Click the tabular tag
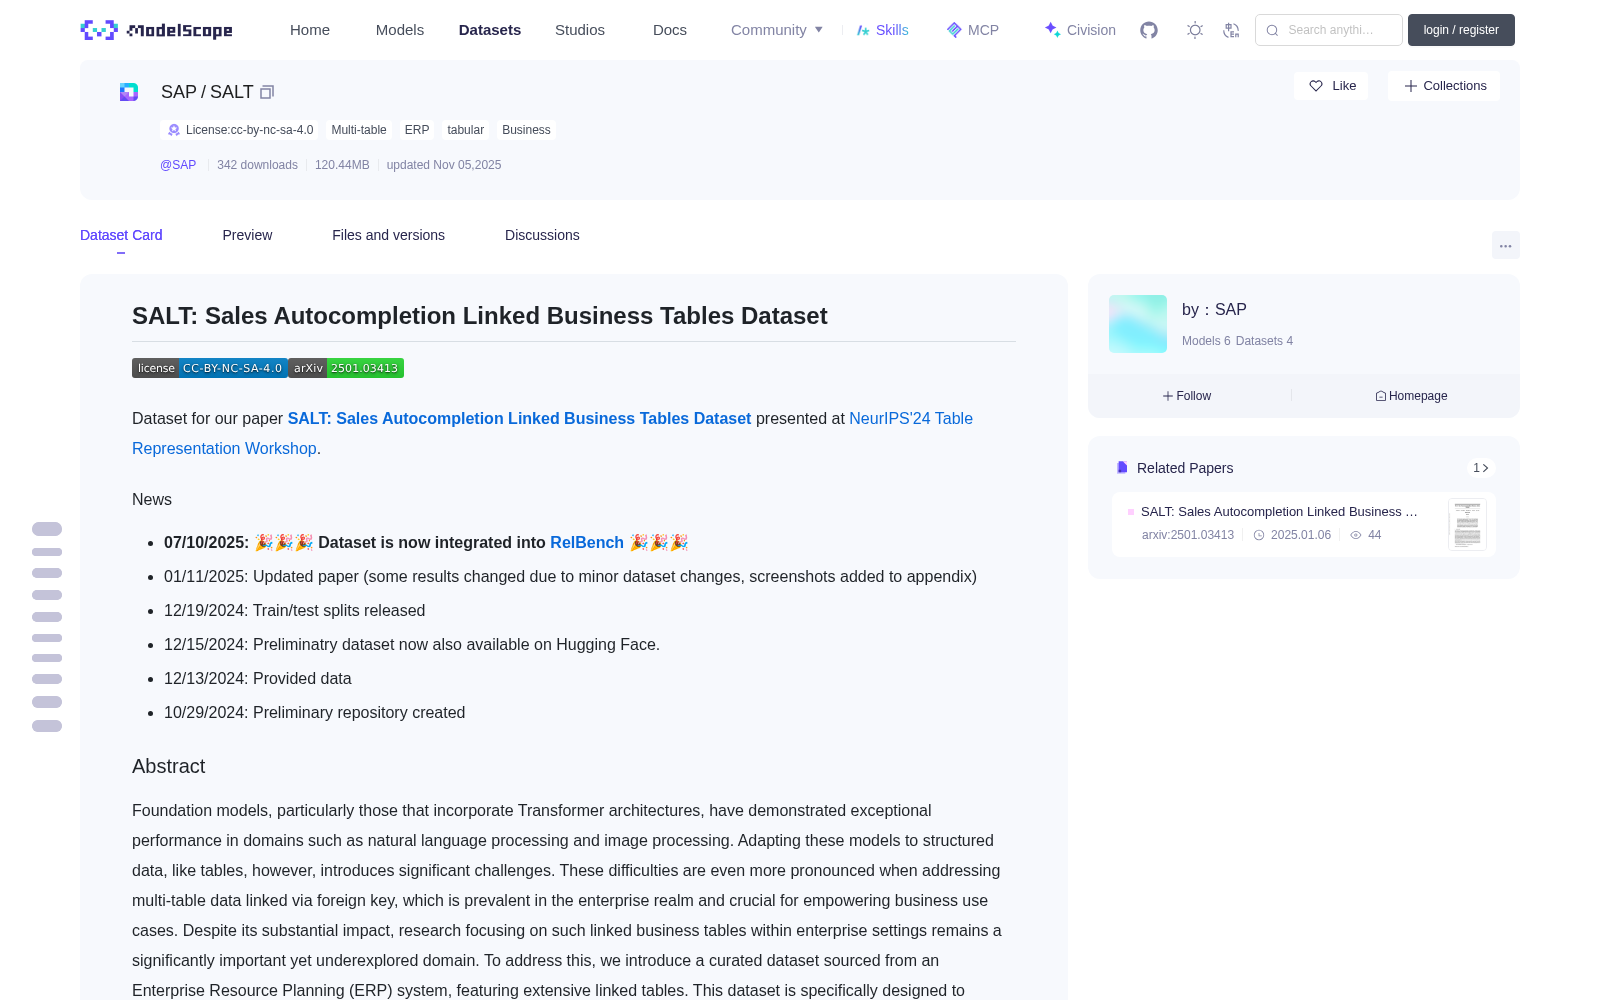1600x1000 pixels. (x=465, y=130)
